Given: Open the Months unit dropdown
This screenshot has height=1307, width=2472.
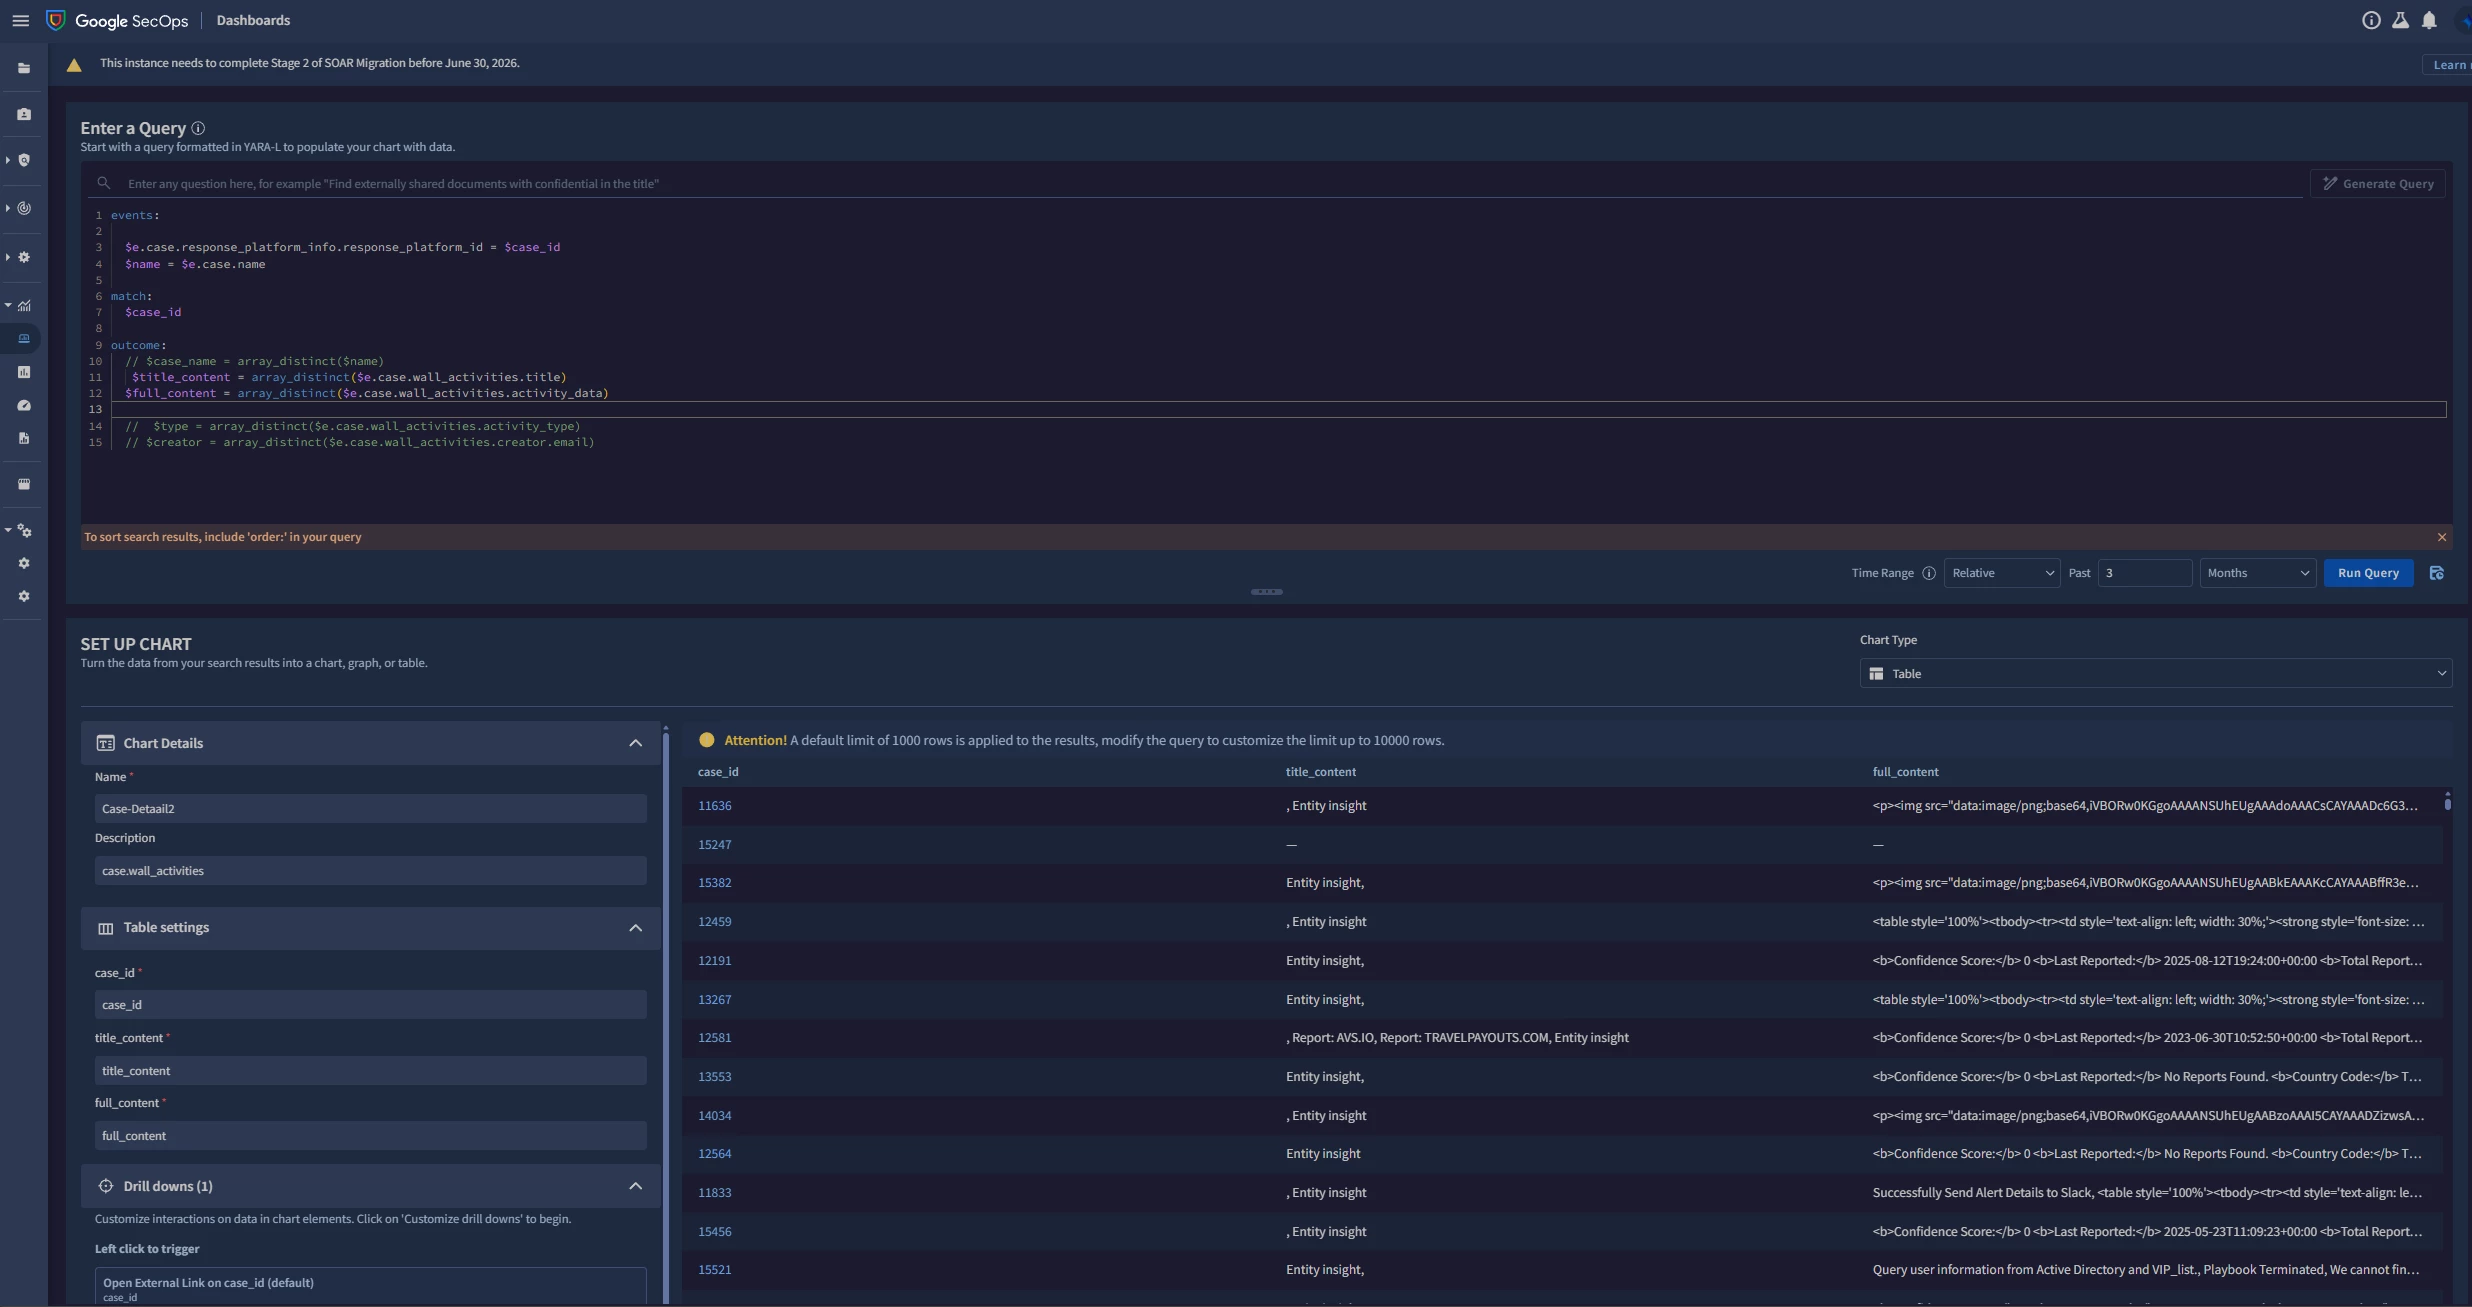Looking at the screenshot, I should 2257,573.
